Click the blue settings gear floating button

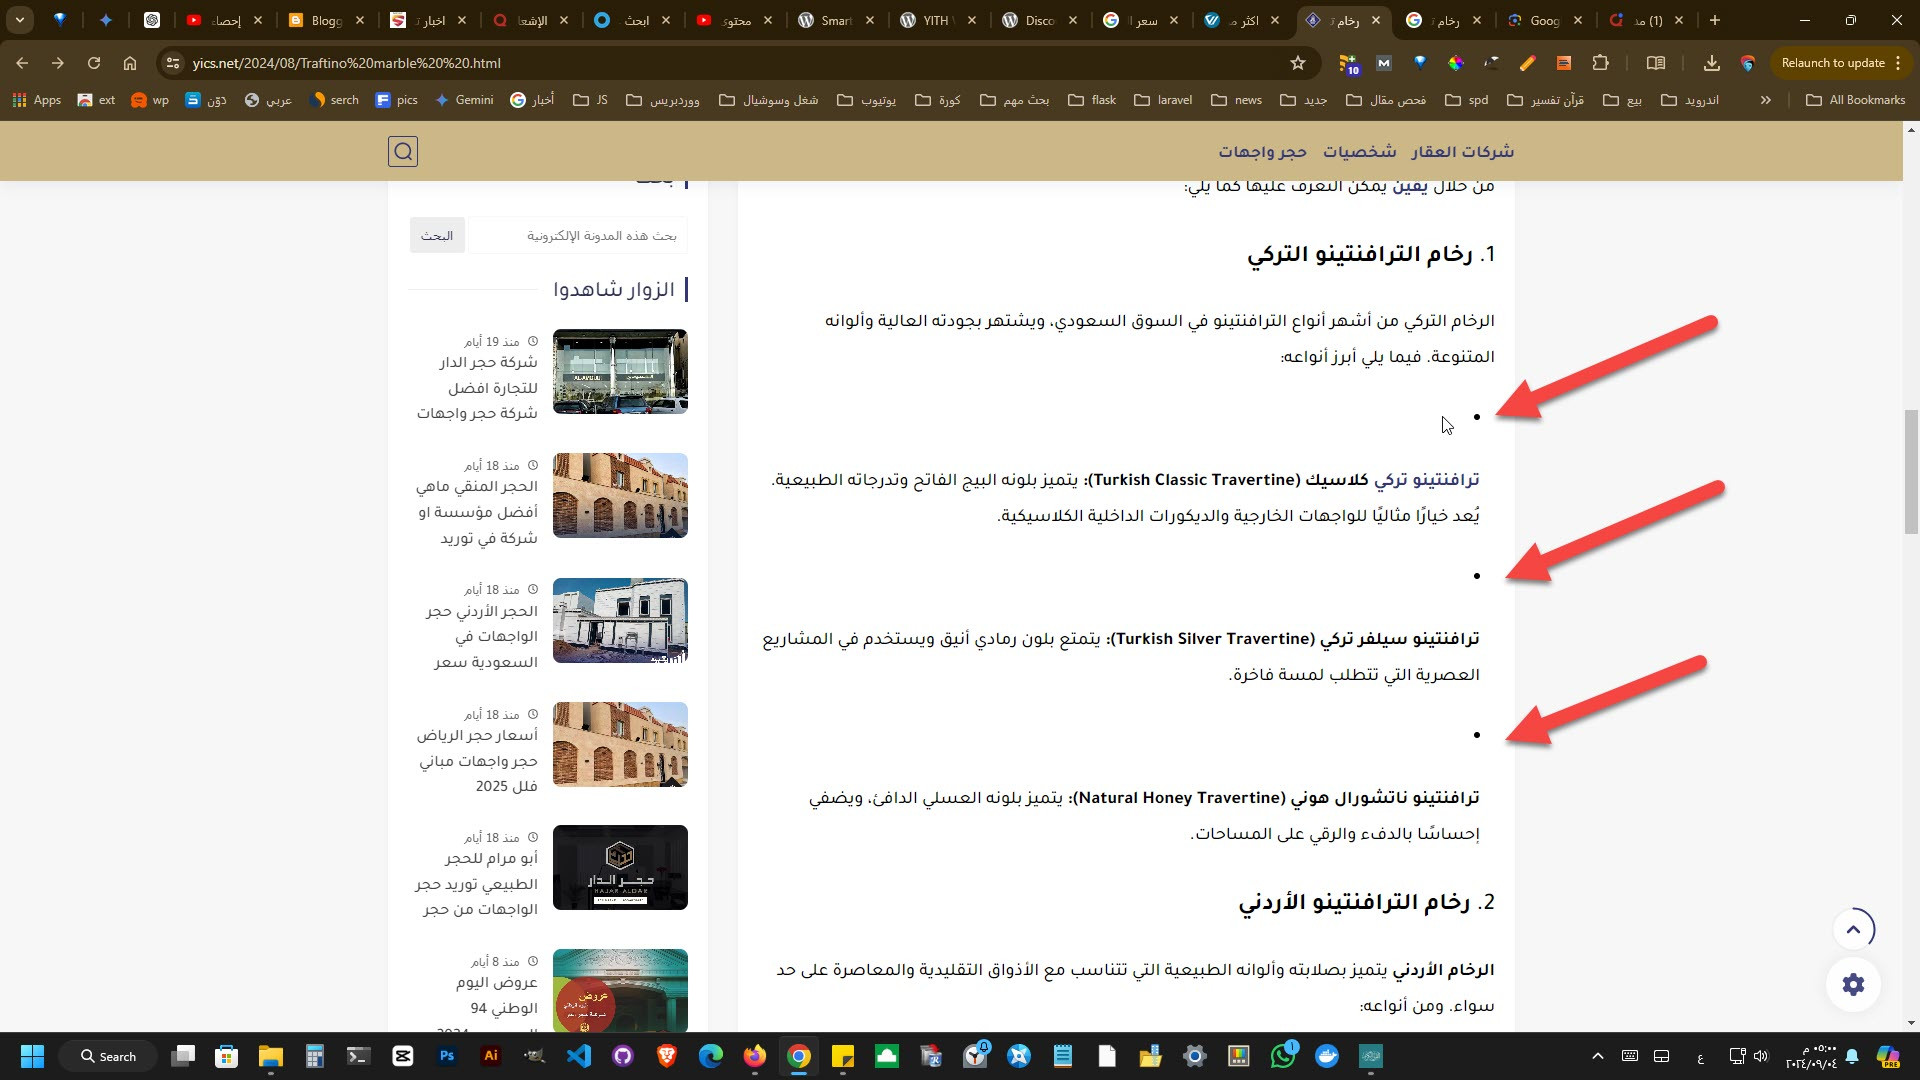[x=1853, y=984]
